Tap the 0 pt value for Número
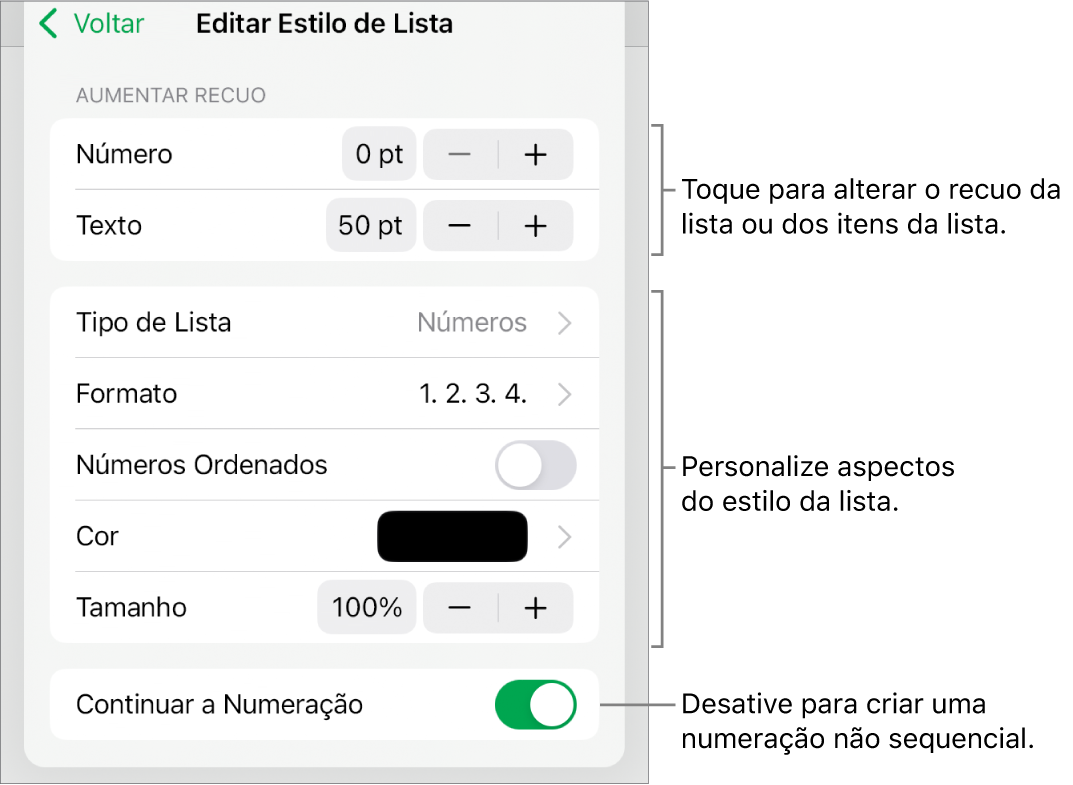Screen dimensions: 1073x785 point(378,154)
